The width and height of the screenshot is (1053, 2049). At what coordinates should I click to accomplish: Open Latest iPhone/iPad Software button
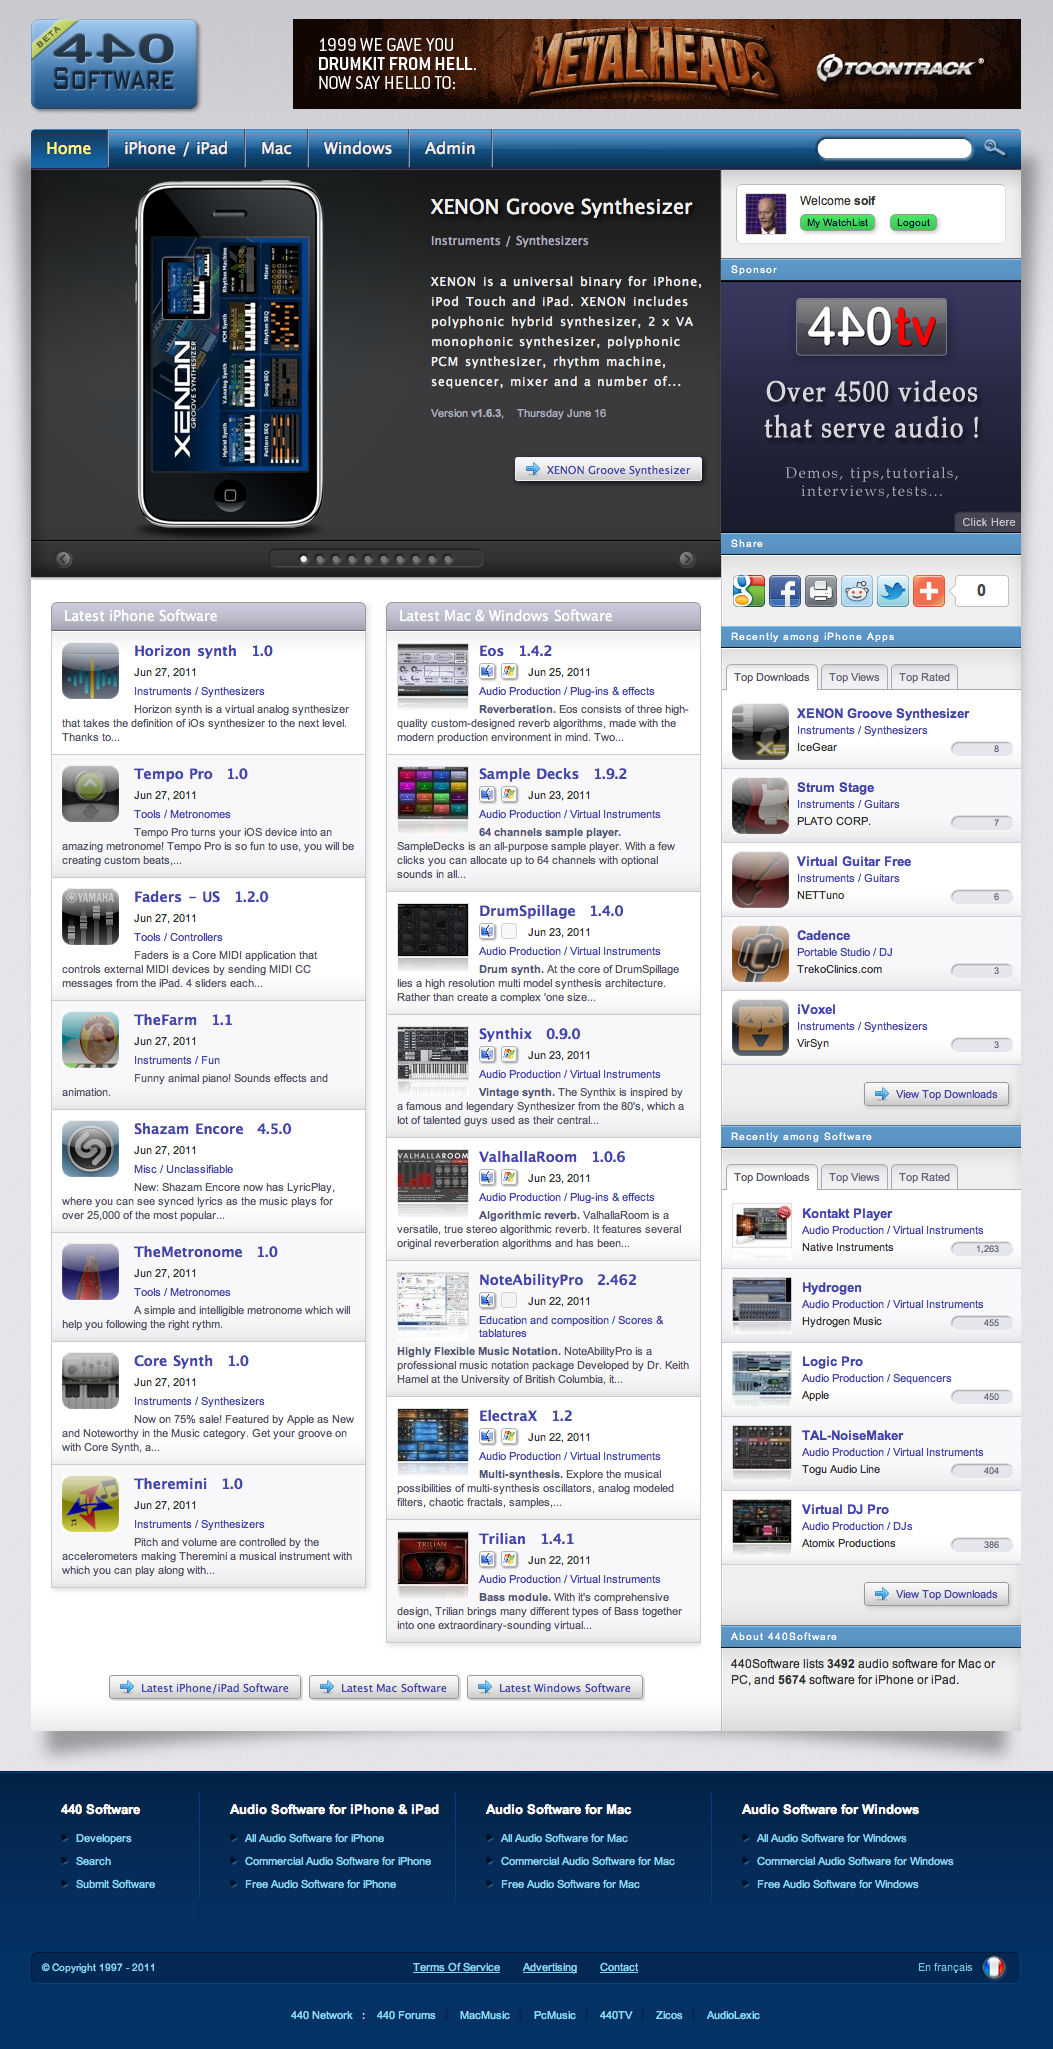point(205,1688)
